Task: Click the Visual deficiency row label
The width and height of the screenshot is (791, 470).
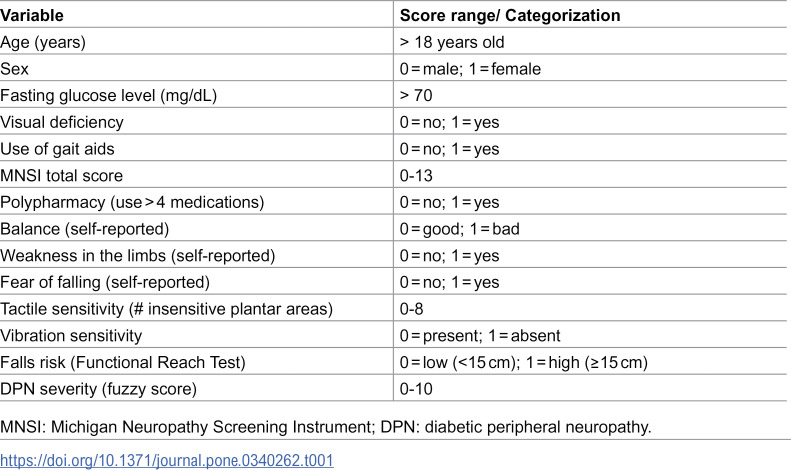Action: (x=62, y=123)
